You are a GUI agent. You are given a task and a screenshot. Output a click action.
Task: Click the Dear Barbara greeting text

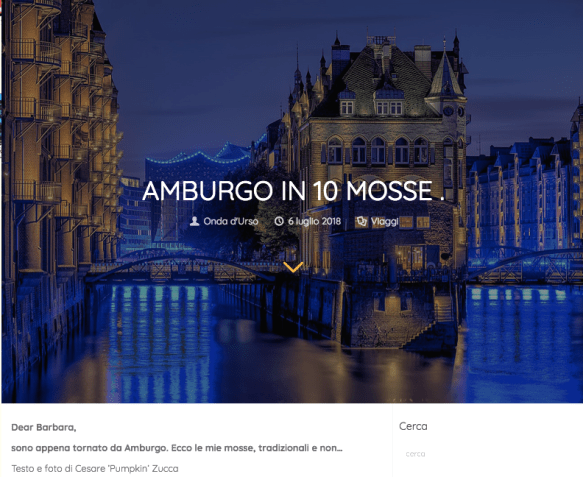click(x=44, y=427)
